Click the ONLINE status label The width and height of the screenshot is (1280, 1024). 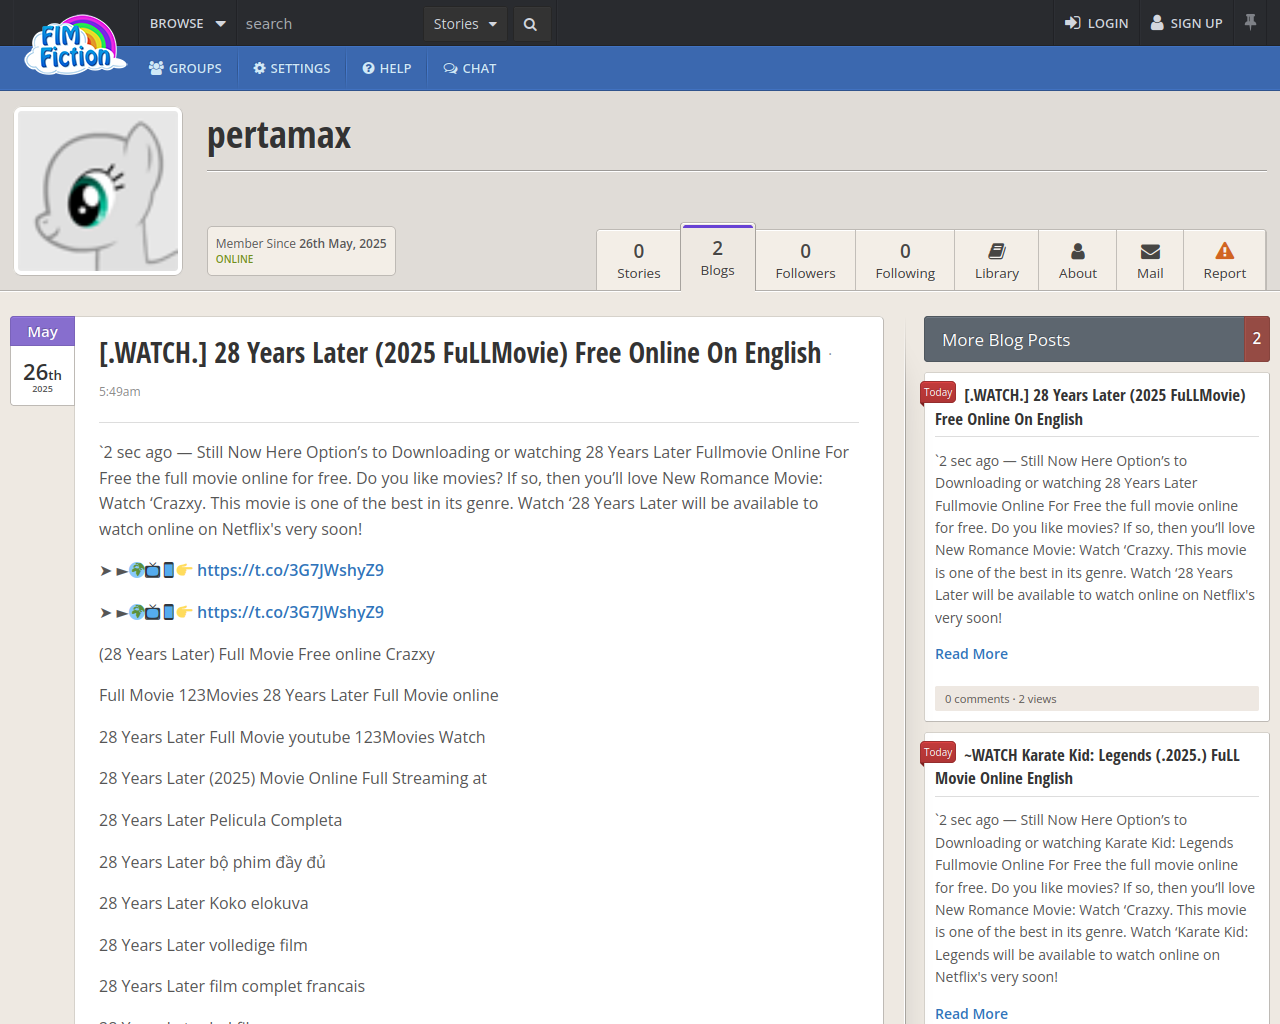(235, 259)
